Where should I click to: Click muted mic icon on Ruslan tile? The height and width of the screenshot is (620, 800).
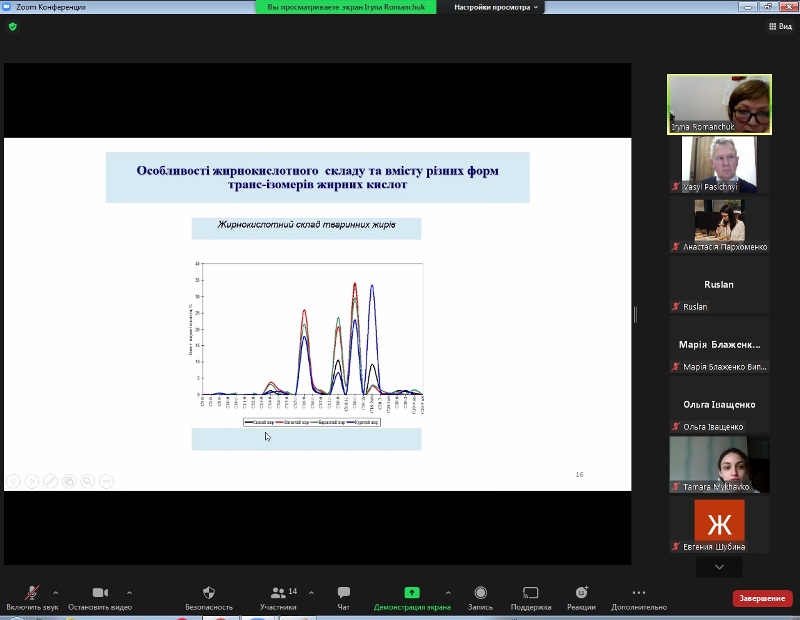tap(676, 307)
